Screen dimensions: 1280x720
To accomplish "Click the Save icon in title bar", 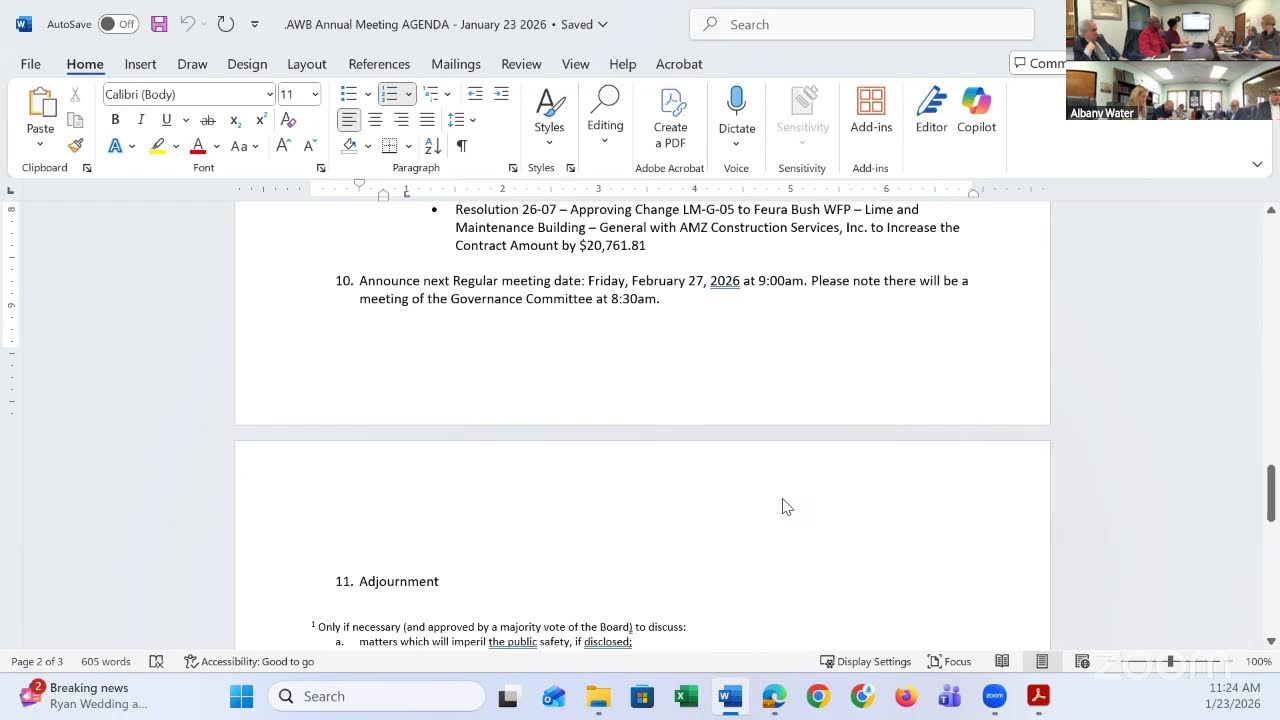I will pos(159,24).
